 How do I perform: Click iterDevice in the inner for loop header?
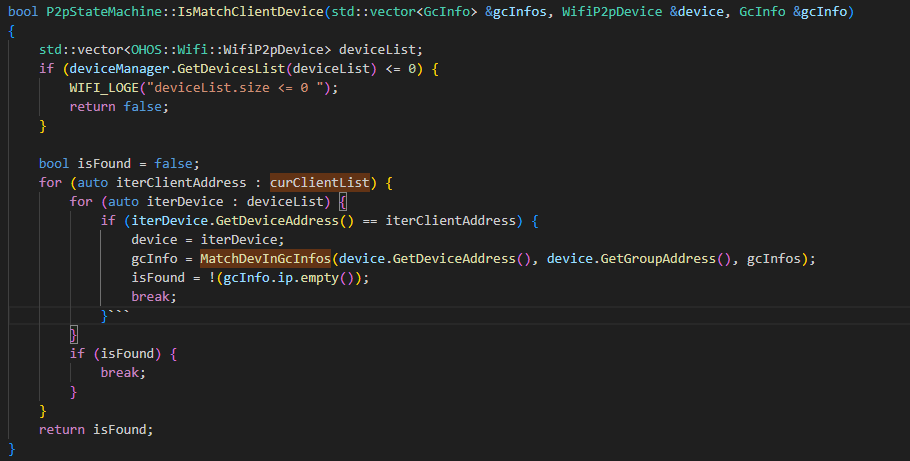185,201
